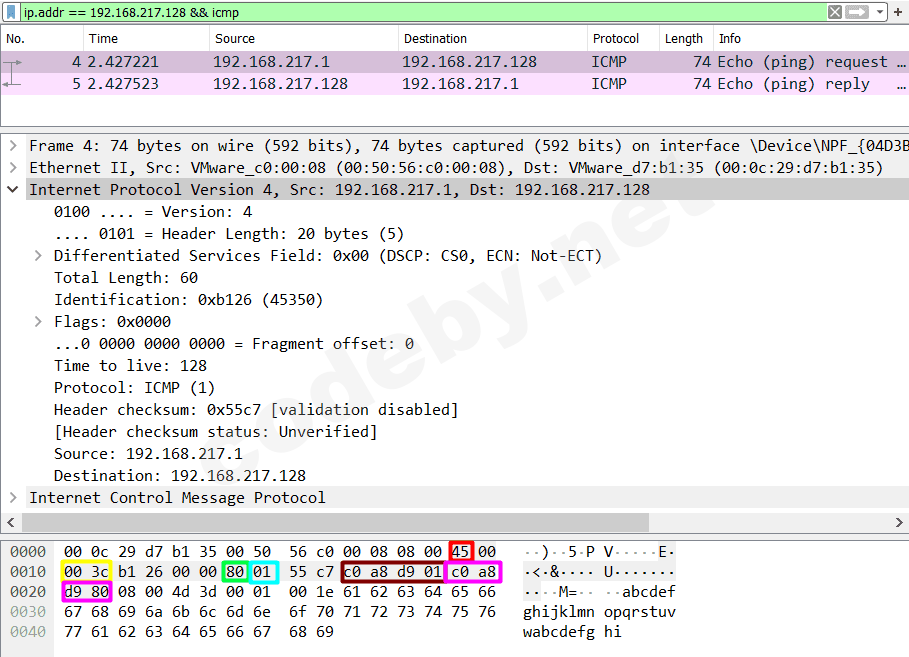Apply the display filter arrow button

tap(857, 12)
